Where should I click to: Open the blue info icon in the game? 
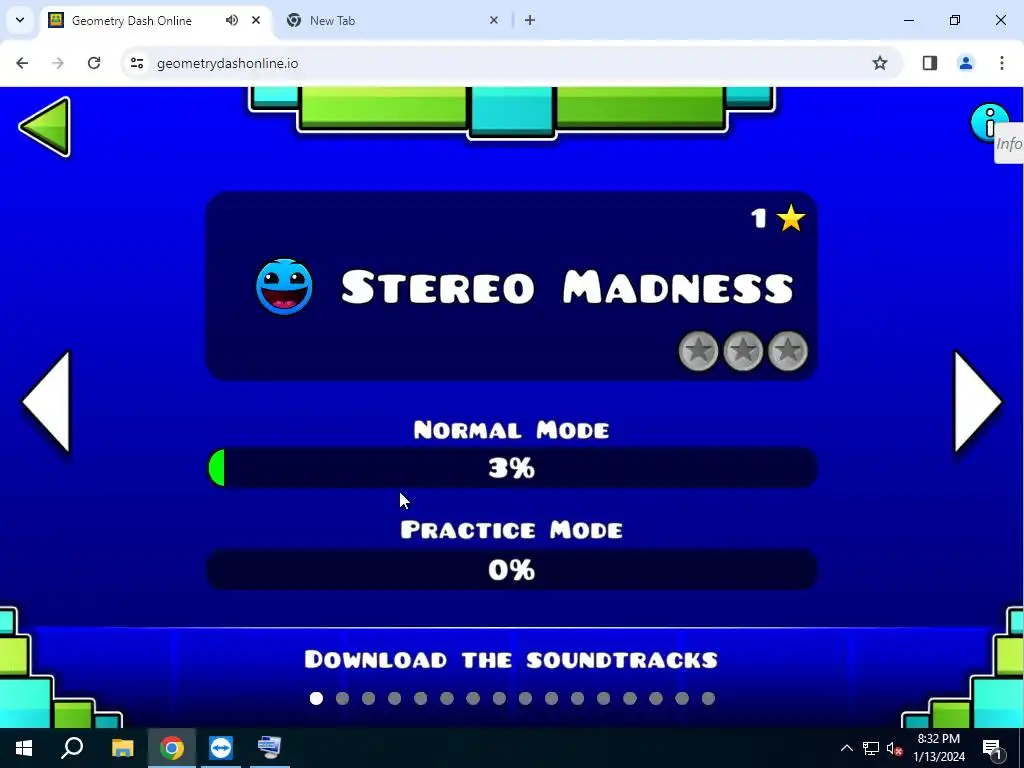tap(989, 122)
